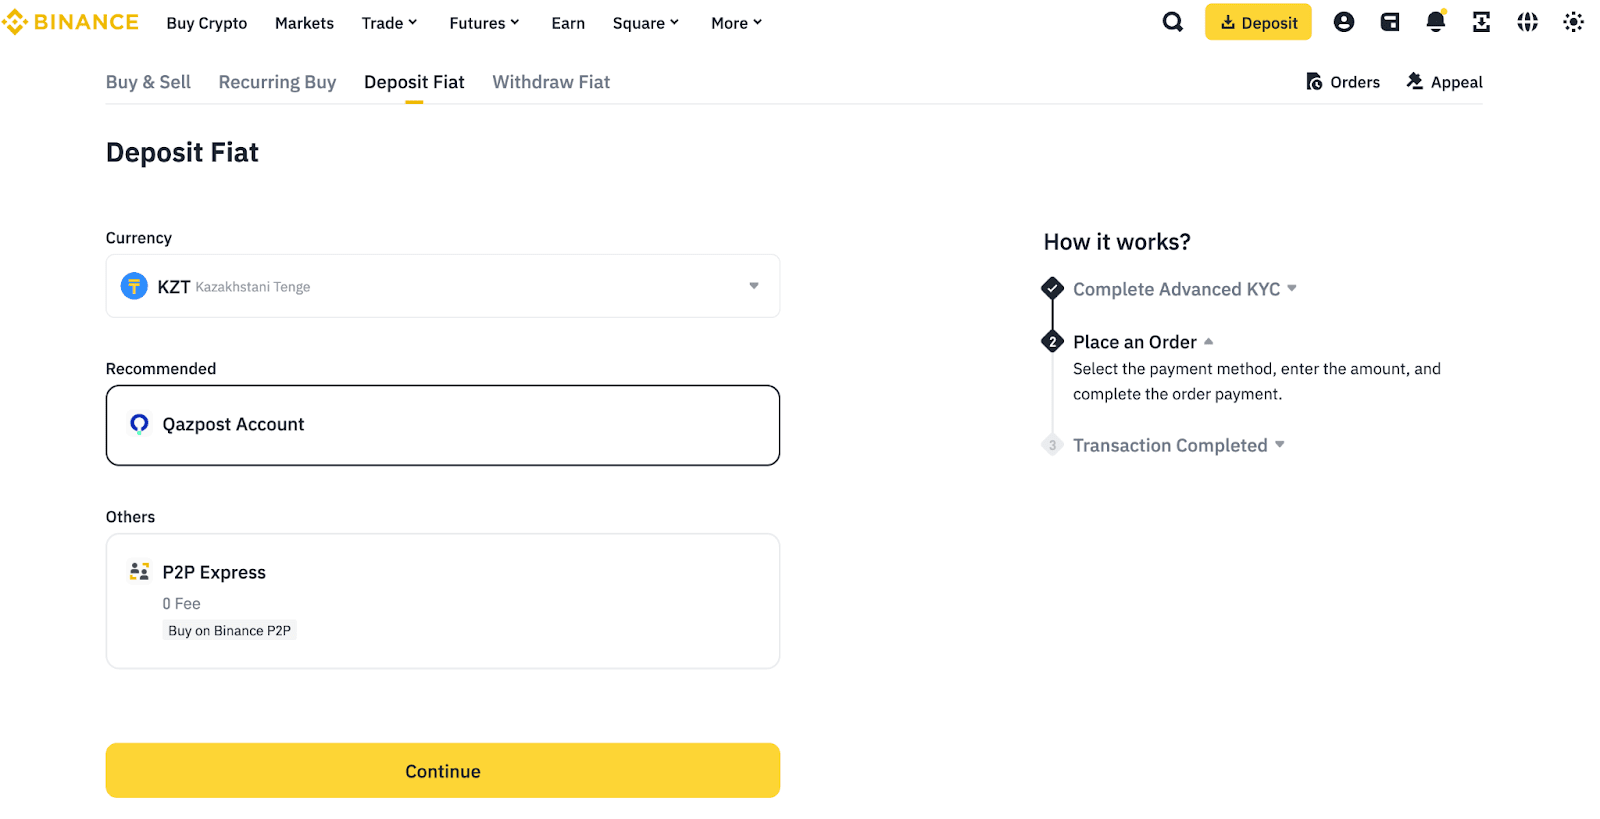Click the Binance logo

pyautogui.click(x=70, y=22)
